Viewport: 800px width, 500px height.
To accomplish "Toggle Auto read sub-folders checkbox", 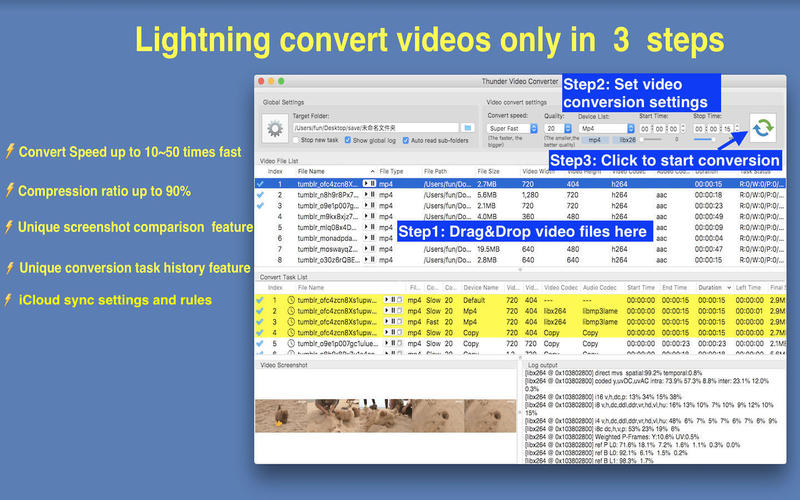I will coord(406,140).
